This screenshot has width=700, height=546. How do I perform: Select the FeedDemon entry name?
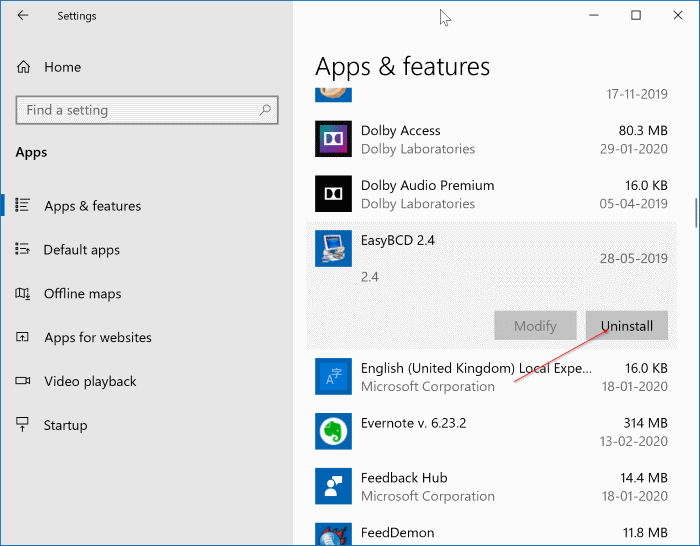(x=397, y=533)
